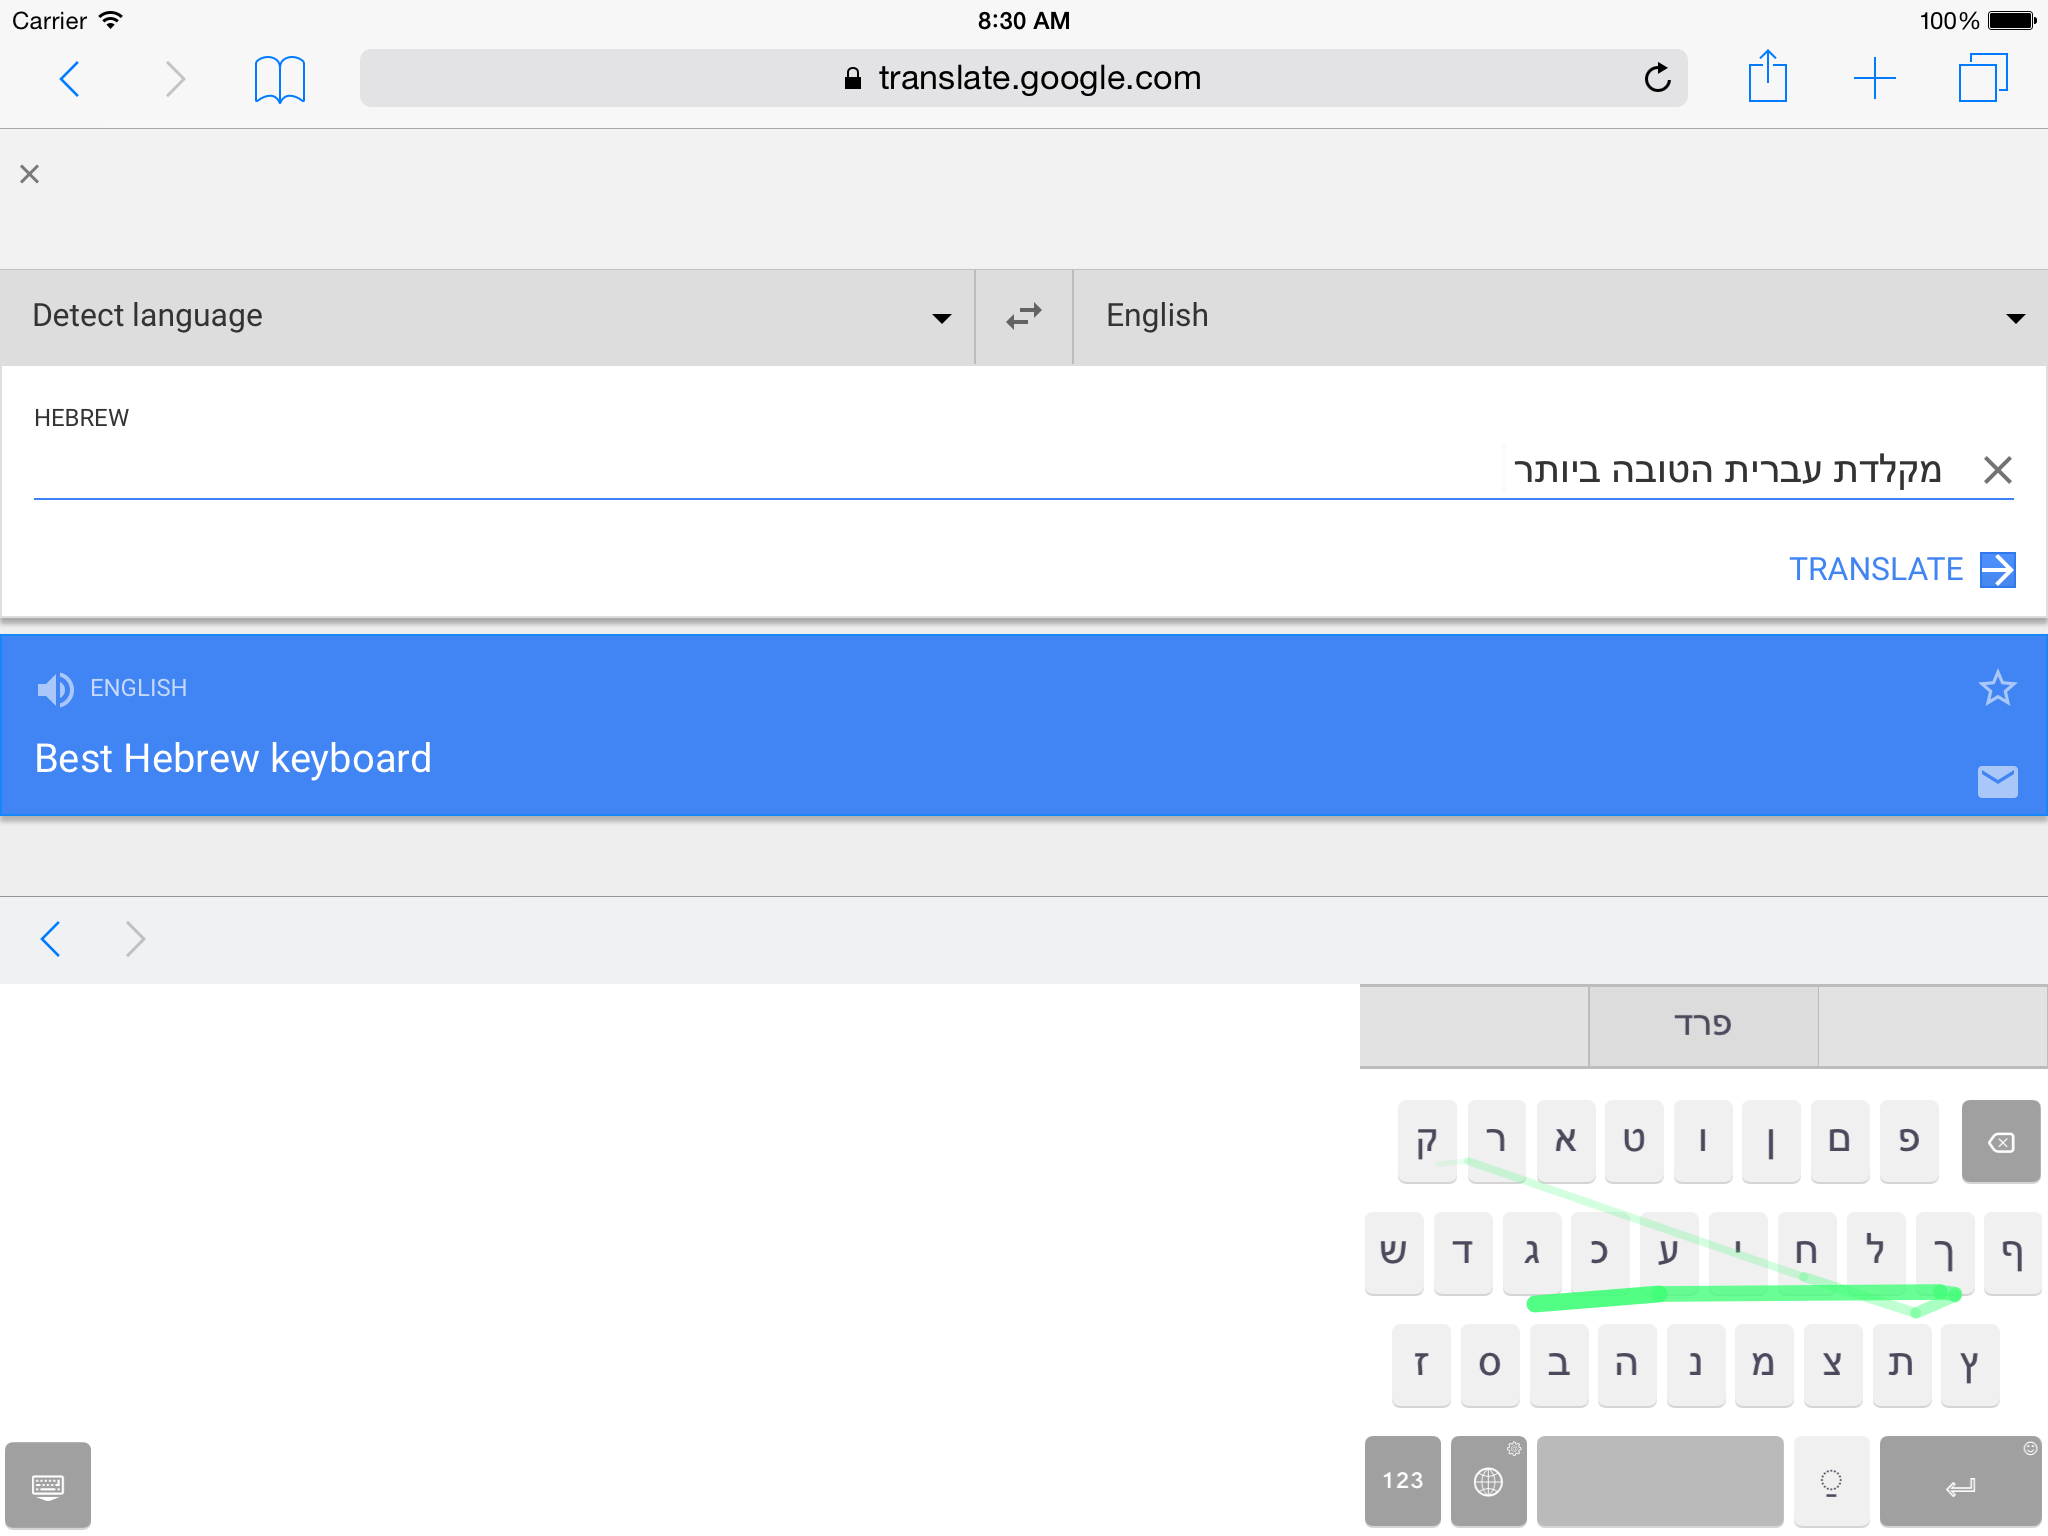
Task: Go back with Safari back arrow
Action: point(70,79)
